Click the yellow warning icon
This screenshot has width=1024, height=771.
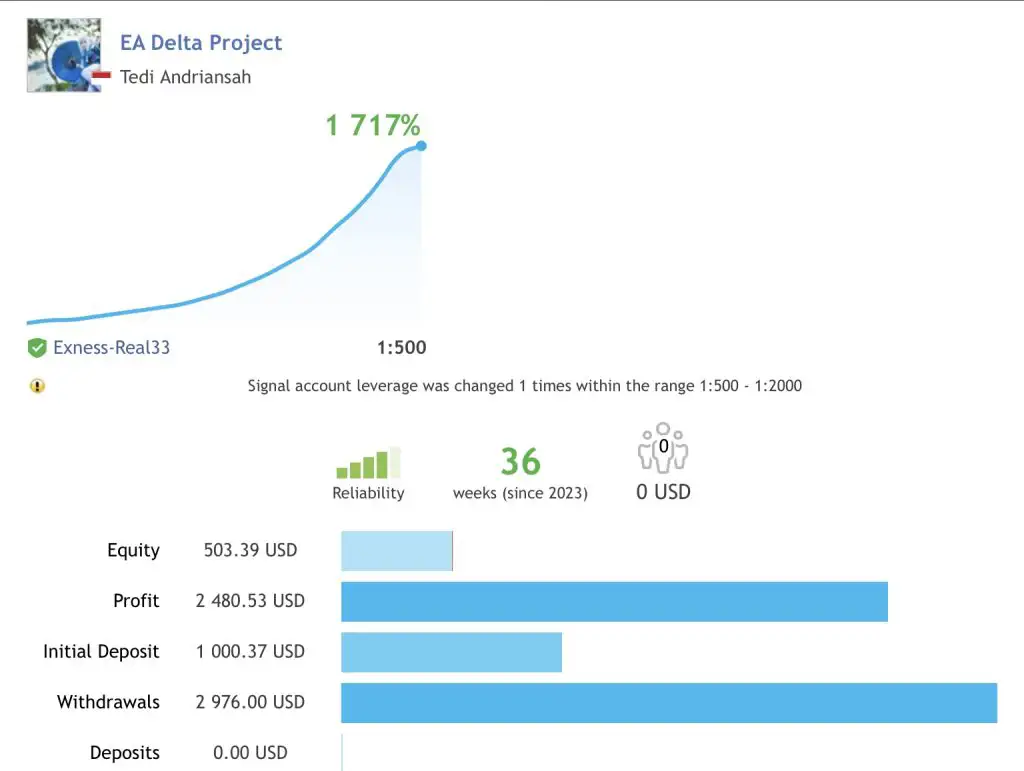tap(37, 386)
